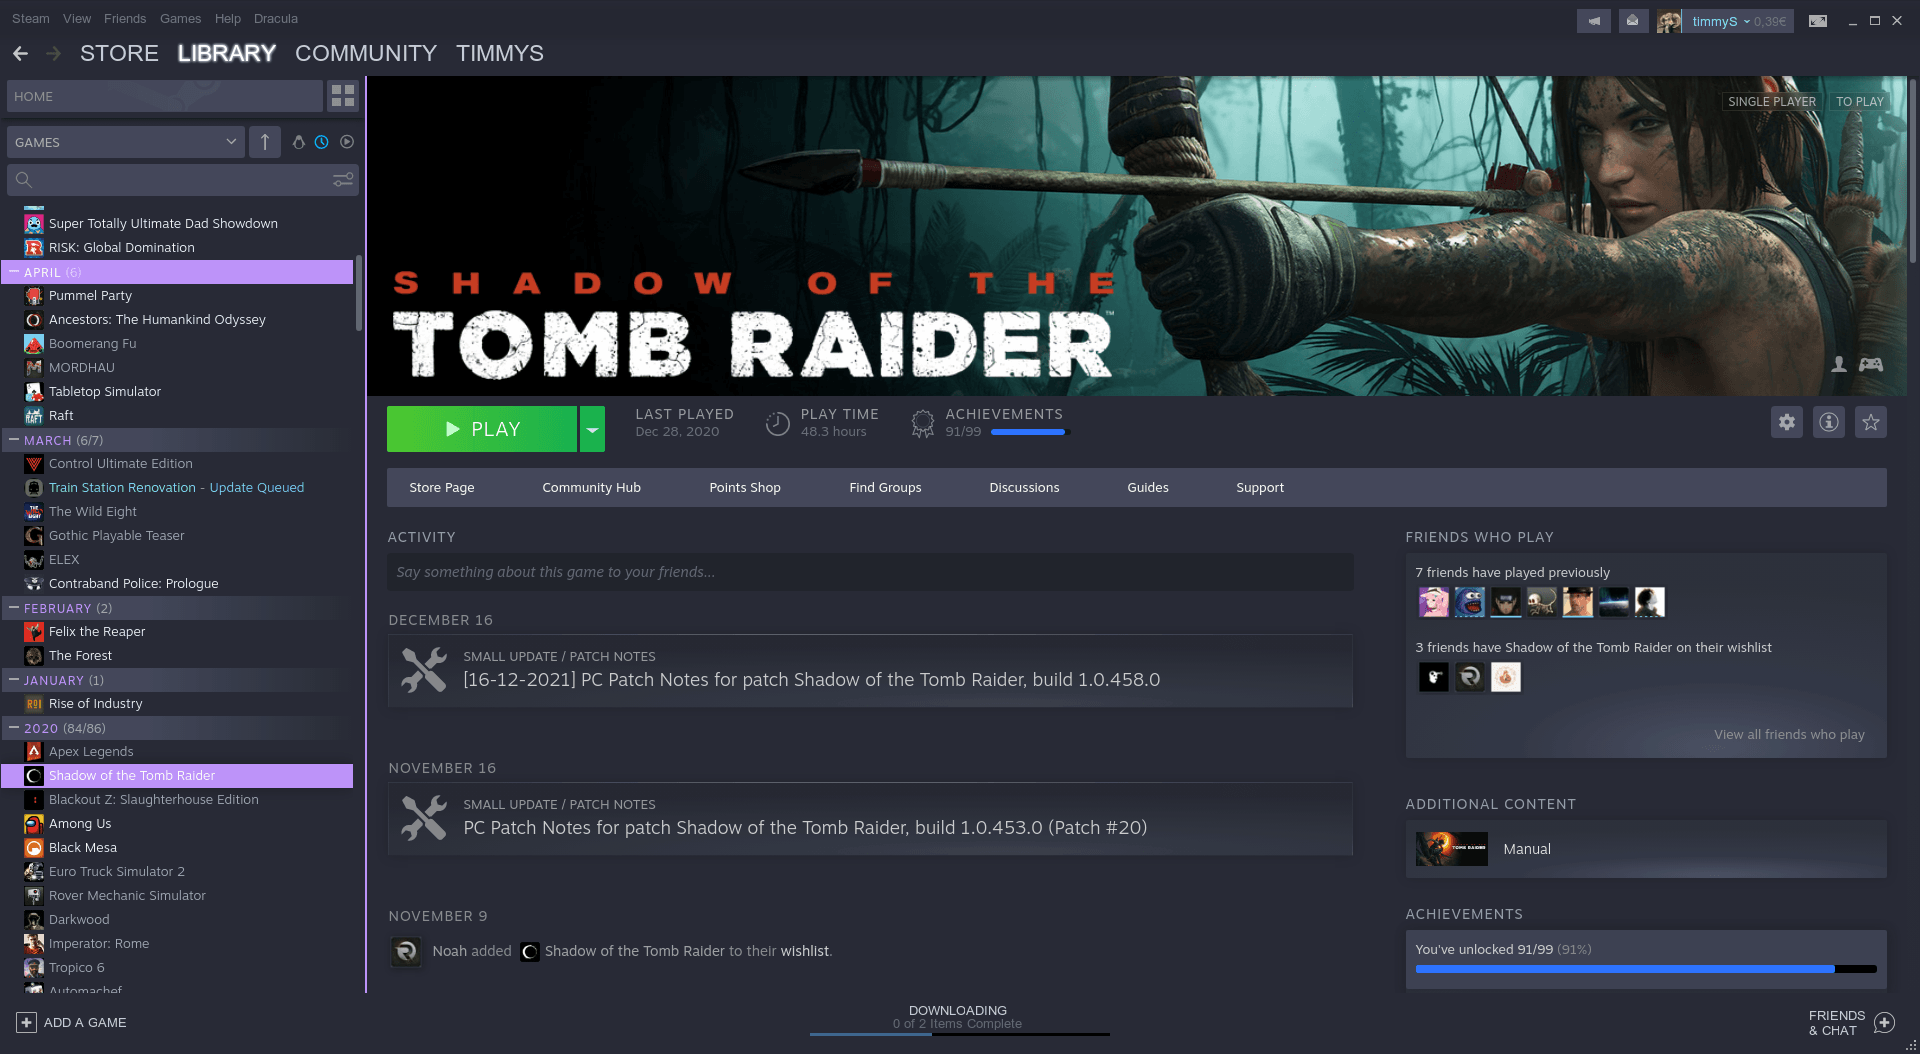Collapse the APRIL group in sidebar
1920x1054 pixels.
[x=13, y=272]
